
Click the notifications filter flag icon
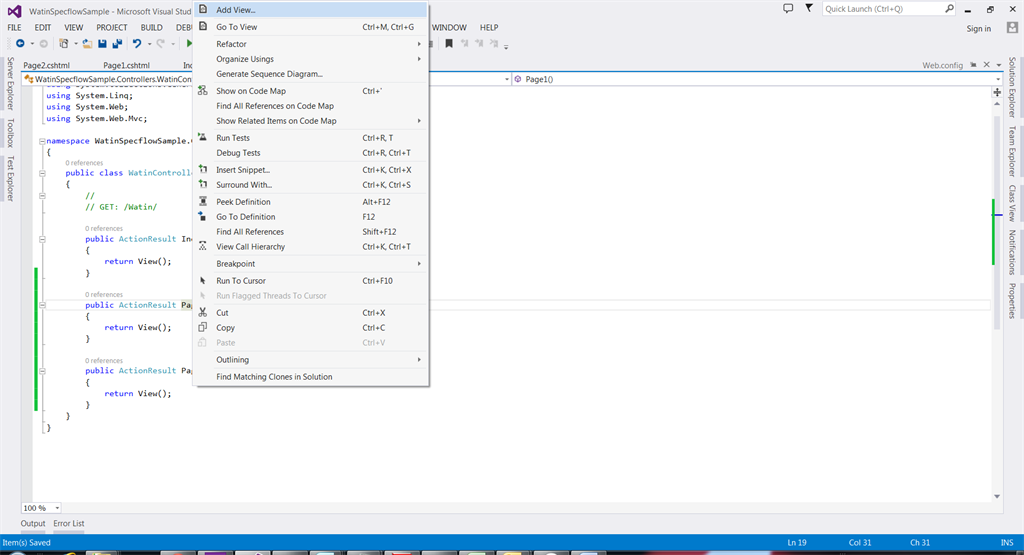point(809,8)
